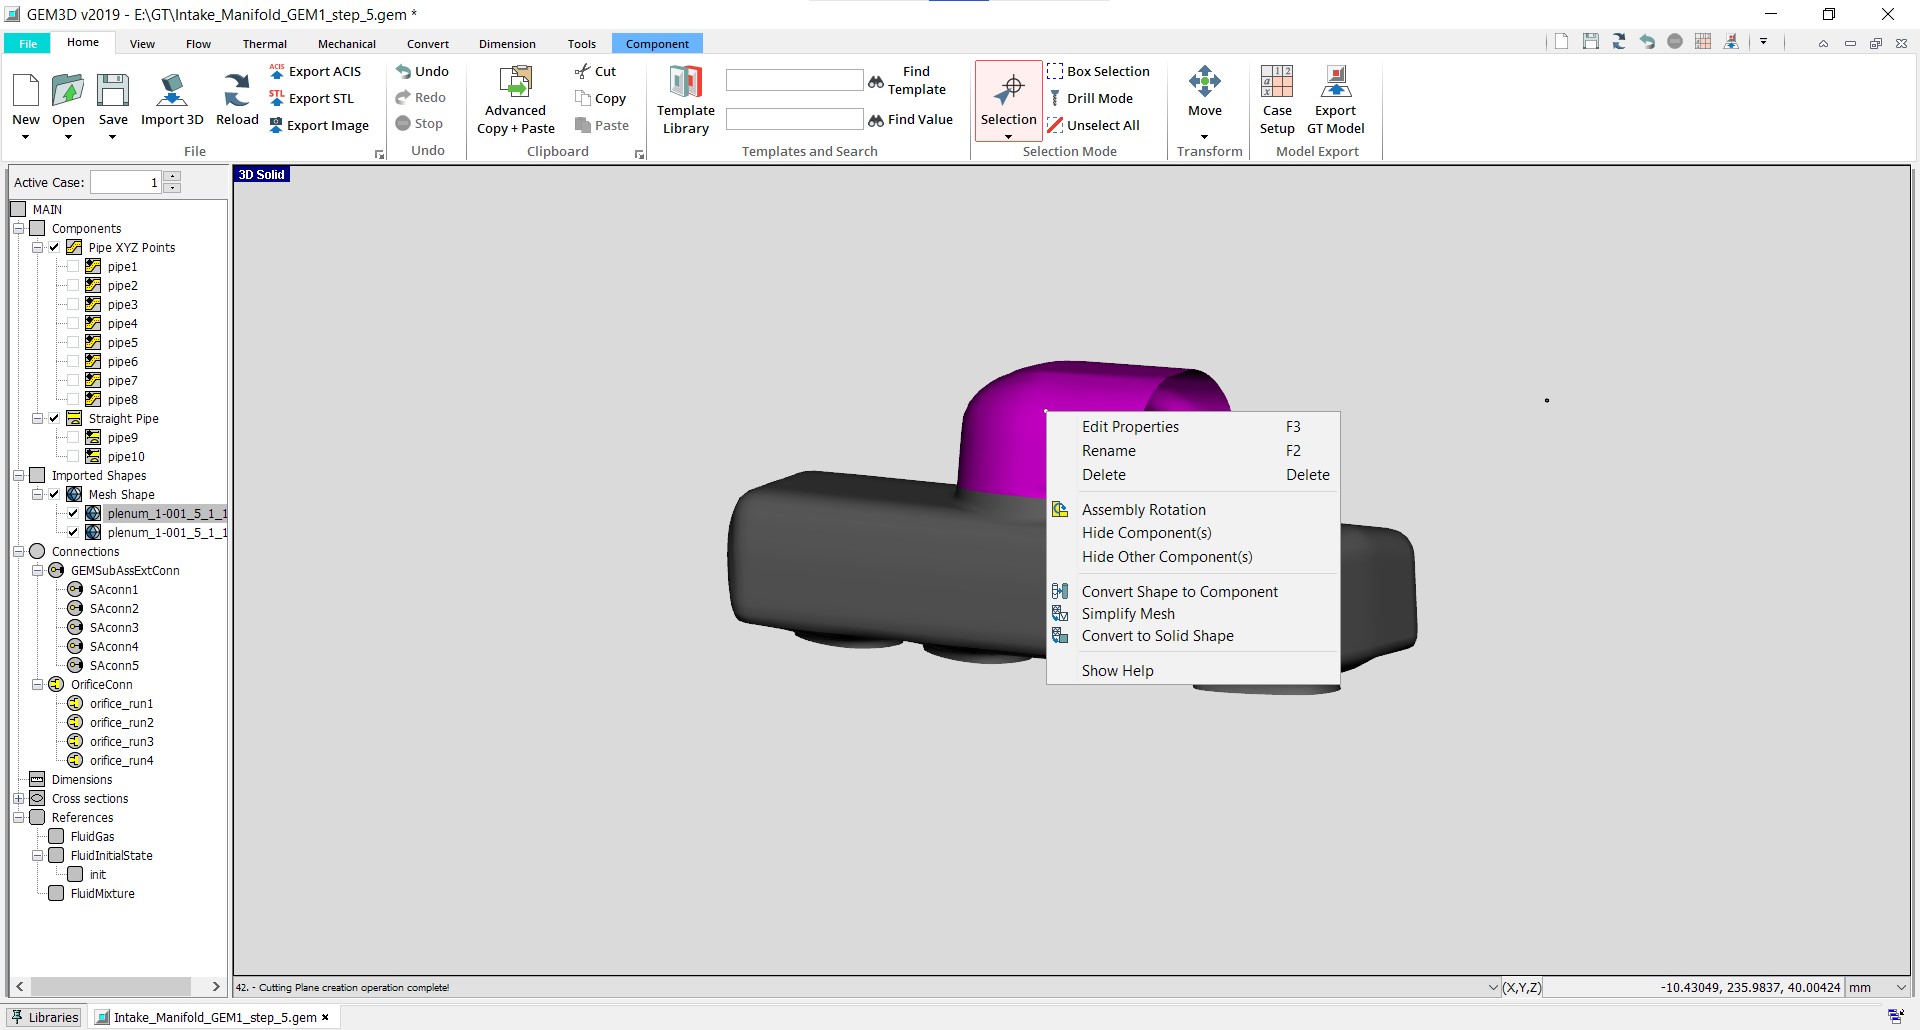
Task: Choose Simplify Mesh in the context menu
Action: [x=1192, y=614]
